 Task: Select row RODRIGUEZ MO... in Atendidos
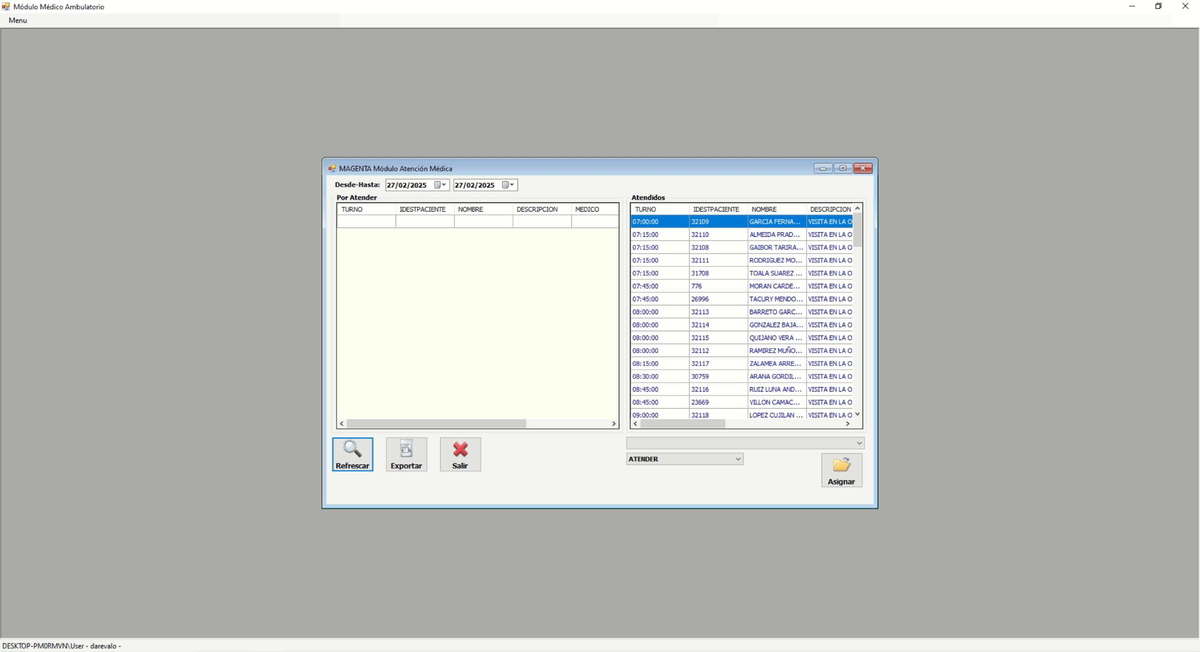(742, 260)
